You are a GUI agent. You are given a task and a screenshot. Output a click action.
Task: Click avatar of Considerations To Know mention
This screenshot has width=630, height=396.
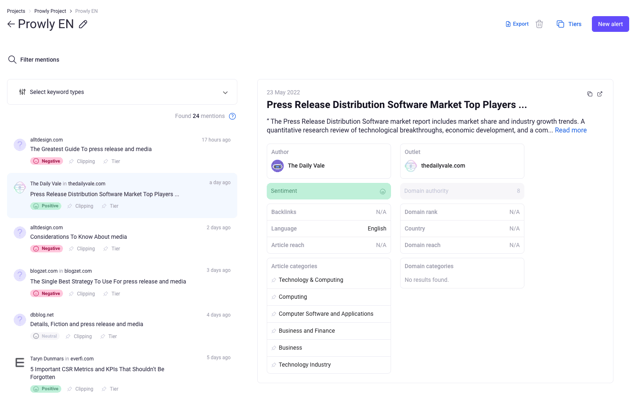tap(20, 233)
